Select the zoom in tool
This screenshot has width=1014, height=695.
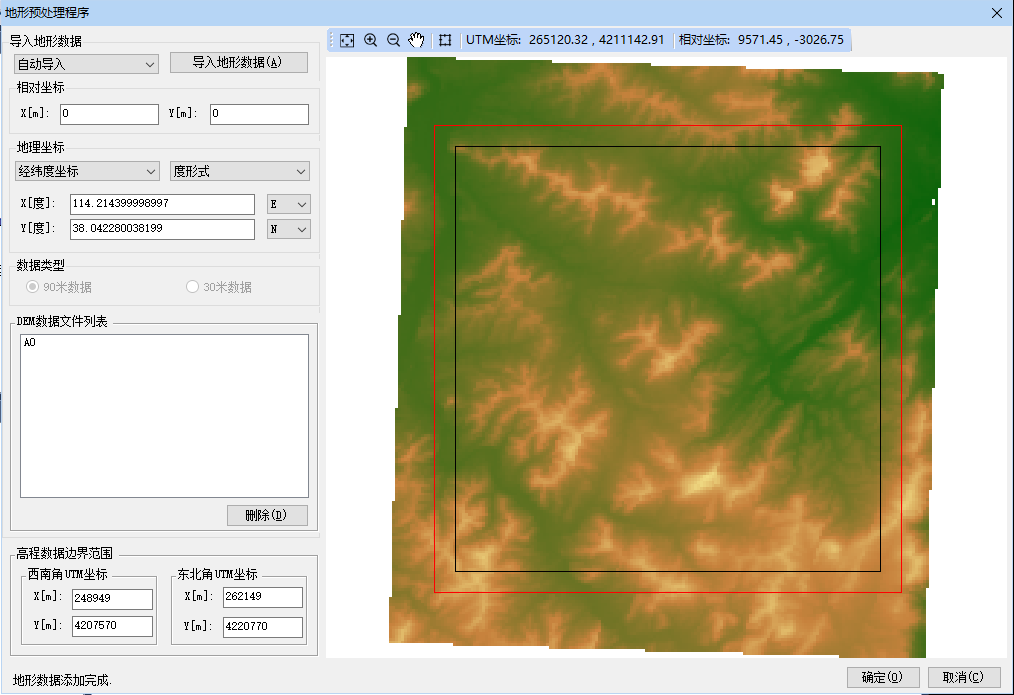click(370, 40)
